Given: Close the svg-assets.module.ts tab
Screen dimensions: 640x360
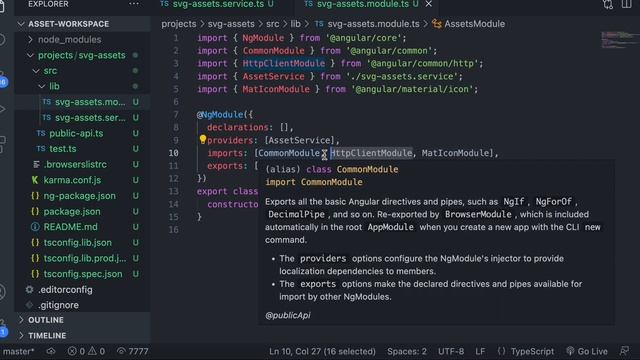Looking at the screenshot, I should [429, 4].
